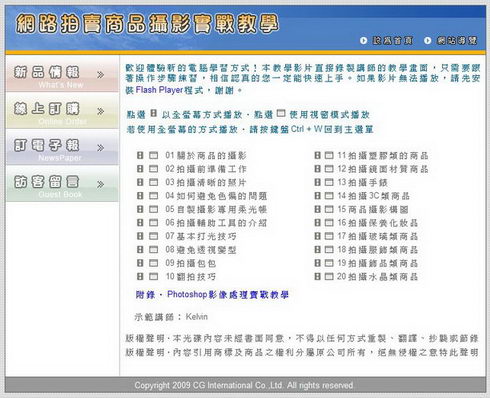Play lesson 01 in window mode icon
Image resolution: width=490 pixels, height=398 pixels.
(x=153, y=155)
